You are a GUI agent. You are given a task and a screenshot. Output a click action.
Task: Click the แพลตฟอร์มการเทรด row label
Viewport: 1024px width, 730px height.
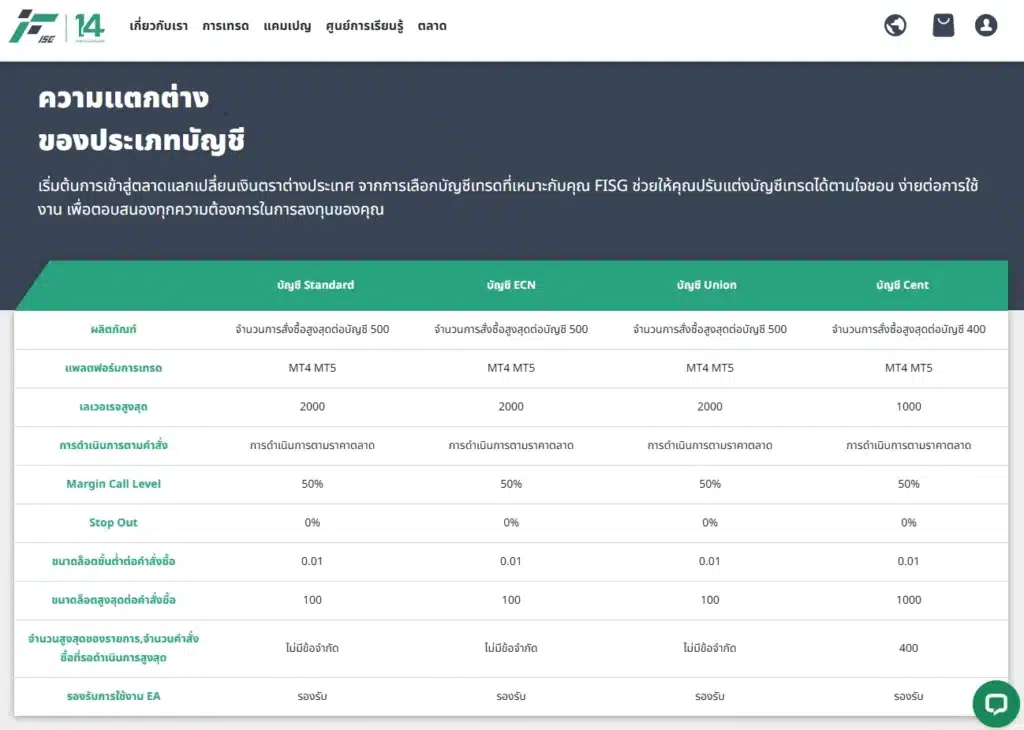pos(113,368)
